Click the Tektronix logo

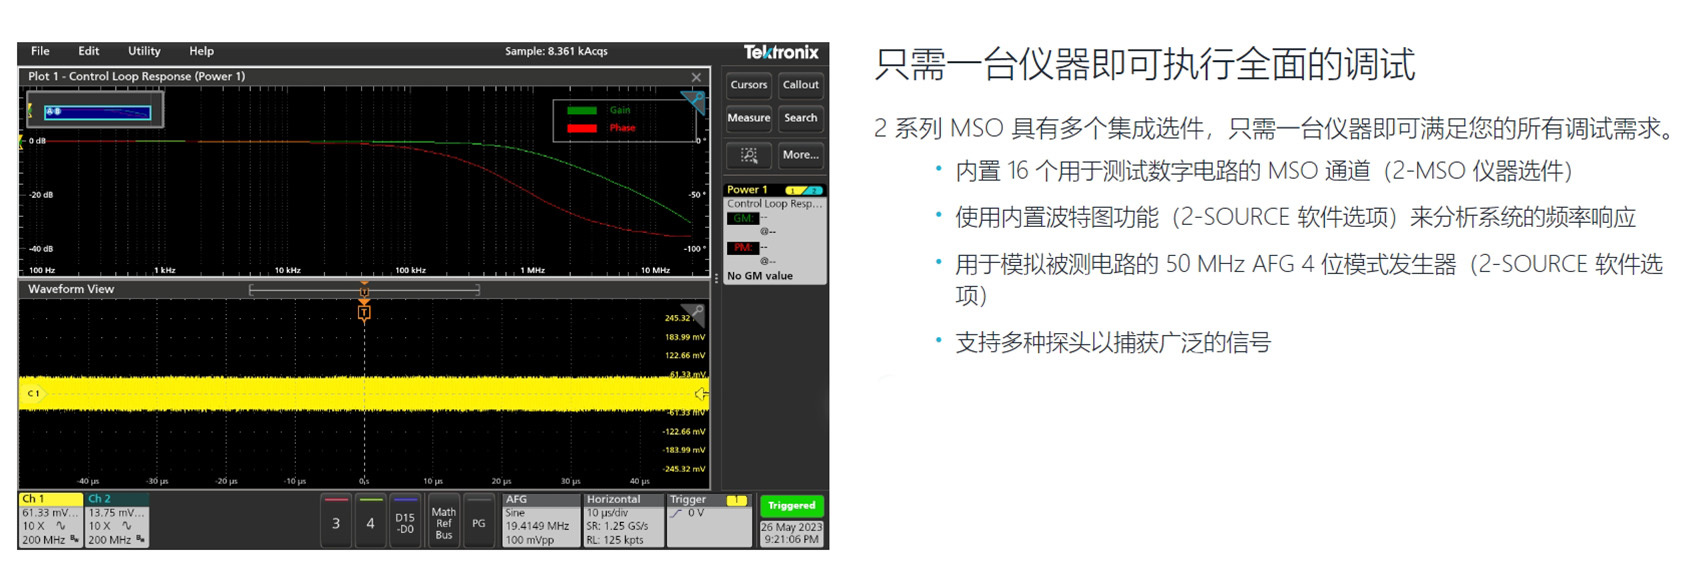tap(781, 52)
